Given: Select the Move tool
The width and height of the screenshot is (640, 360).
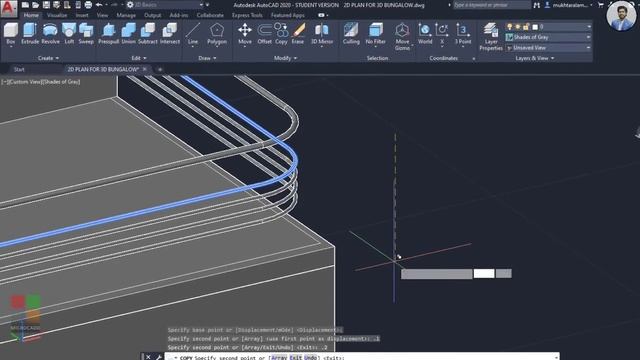Looking at the screenshot, I should (245, 33).
